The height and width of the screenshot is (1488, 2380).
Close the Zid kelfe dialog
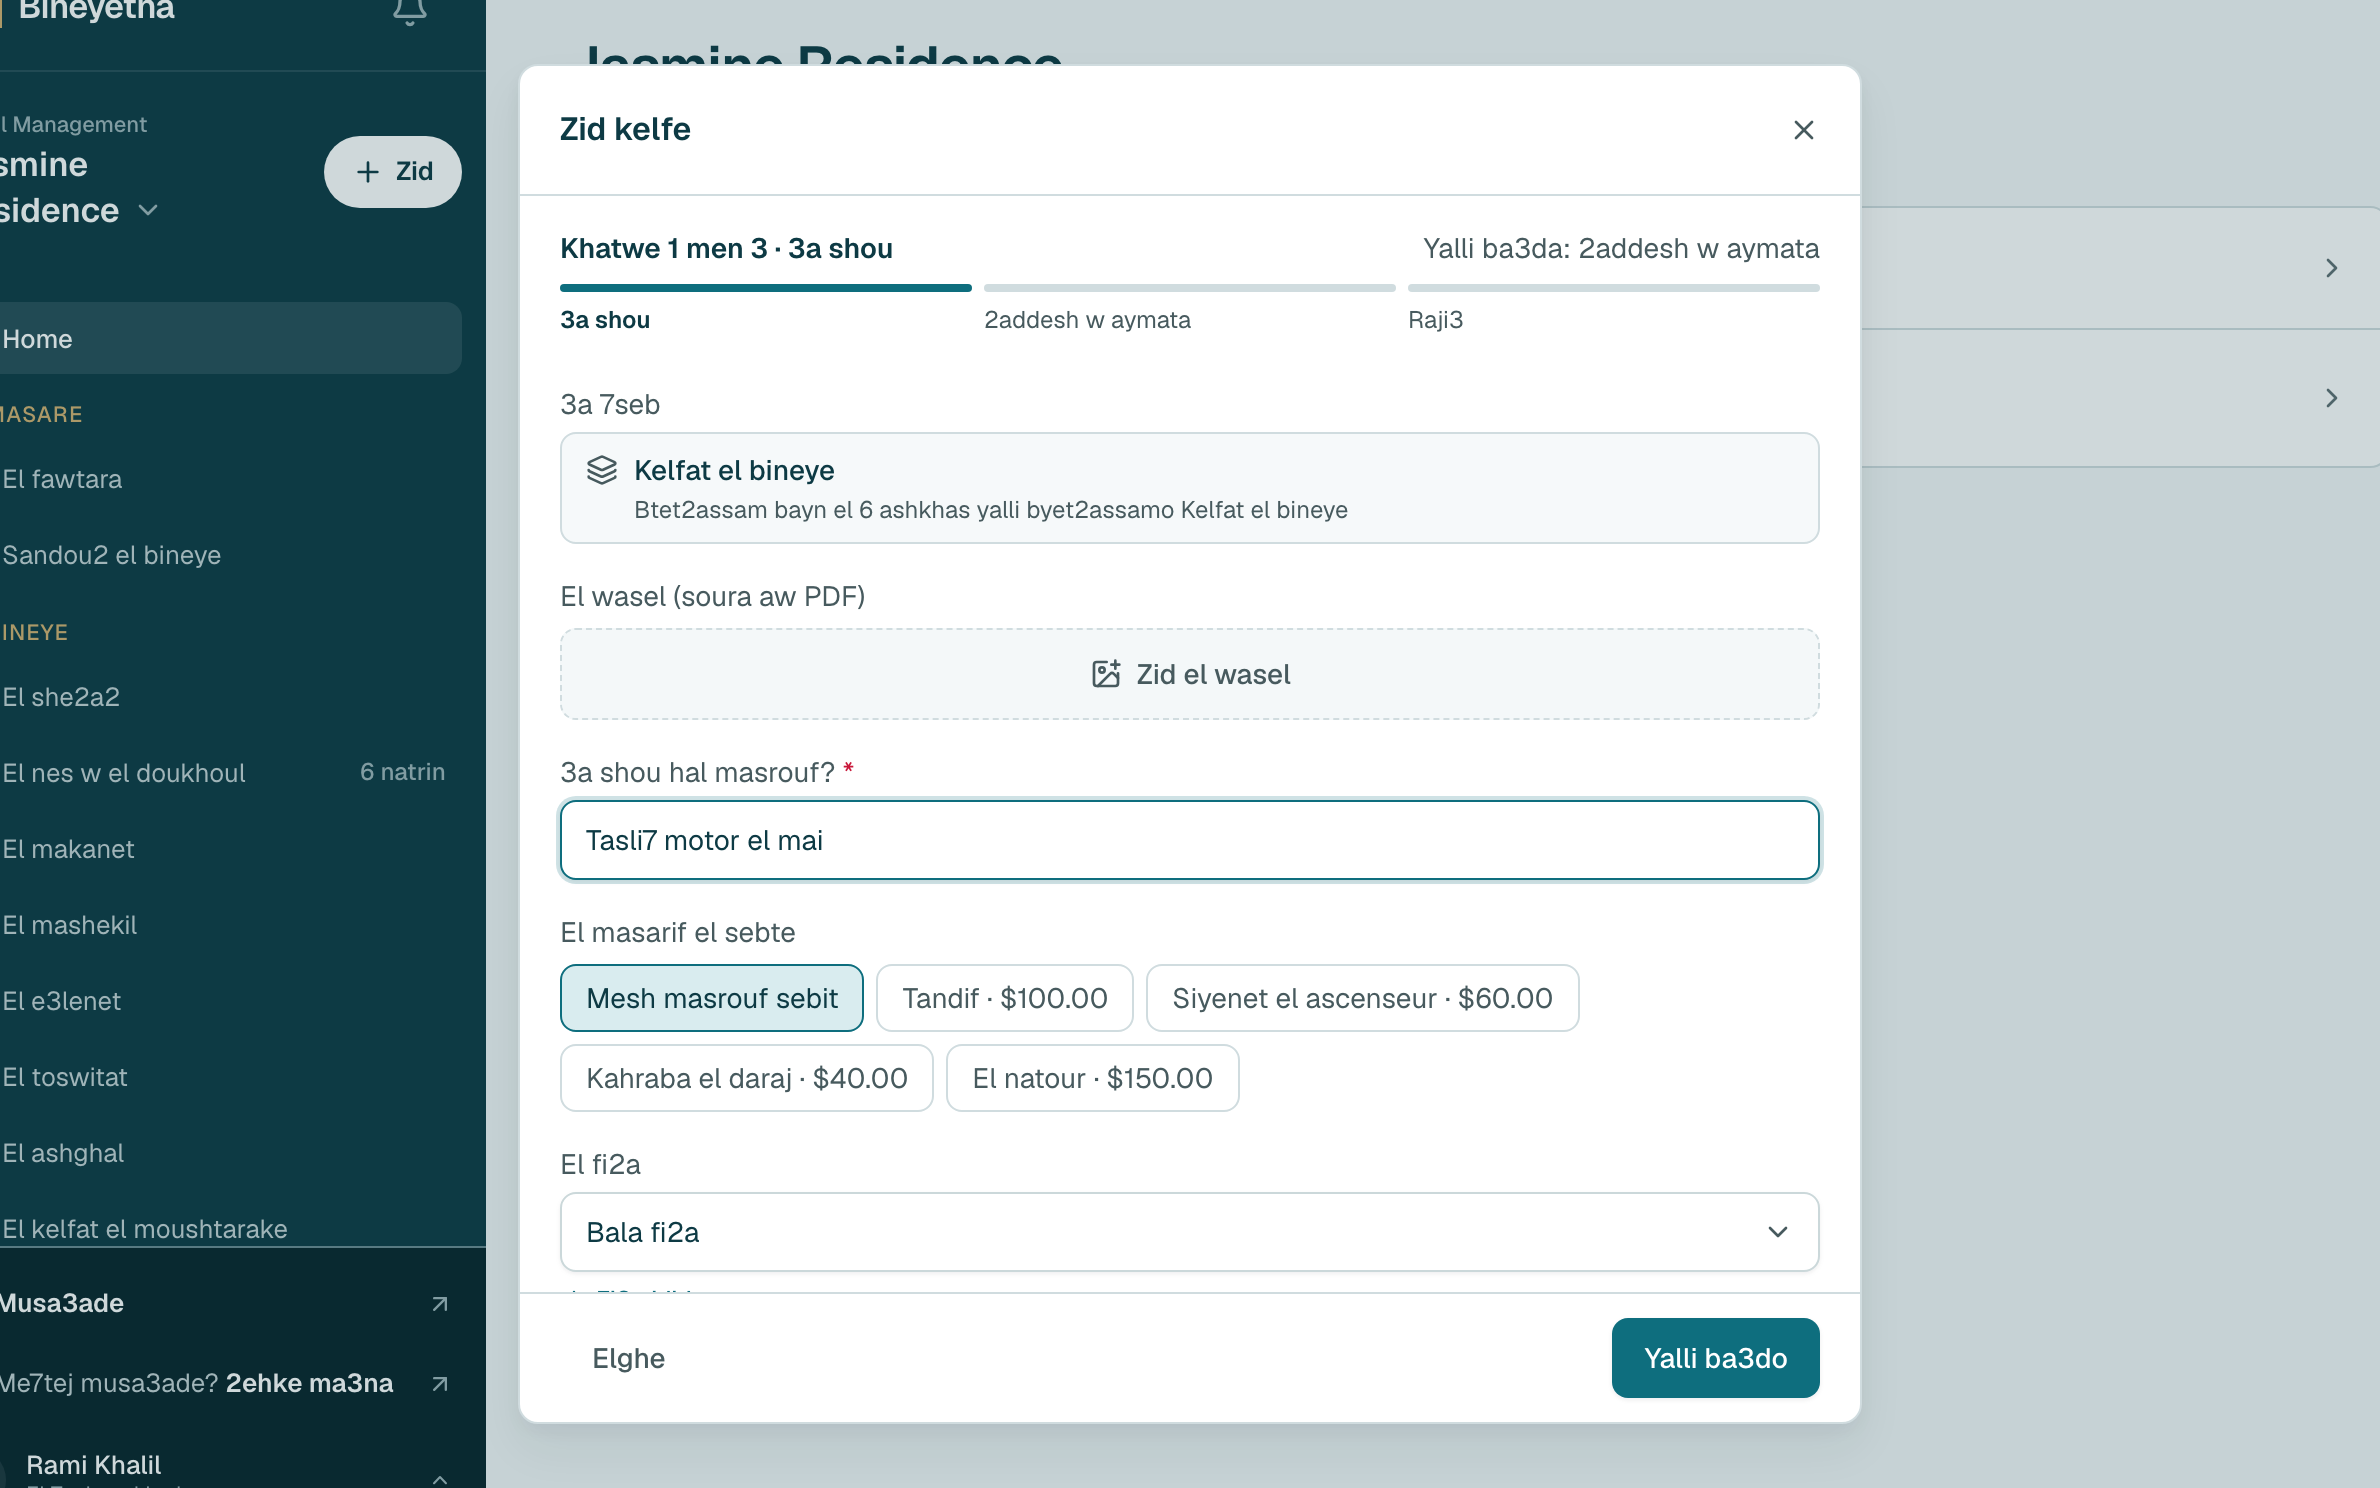(x=1803, y=130)
